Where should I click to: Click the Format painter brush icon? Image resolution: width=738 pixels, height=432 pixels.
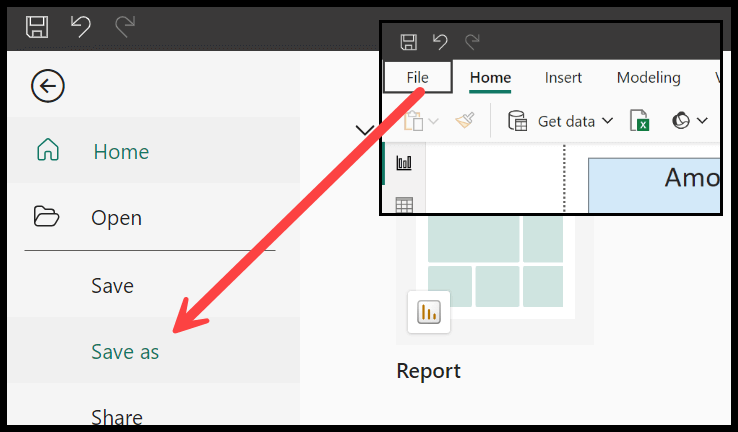465,120
